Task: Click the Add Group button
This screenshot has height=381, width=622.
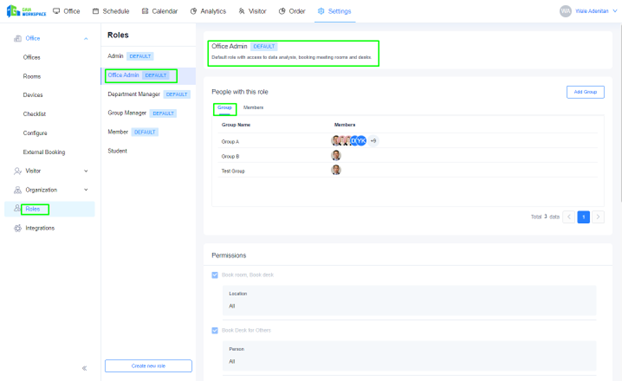Action: point(585,92)
